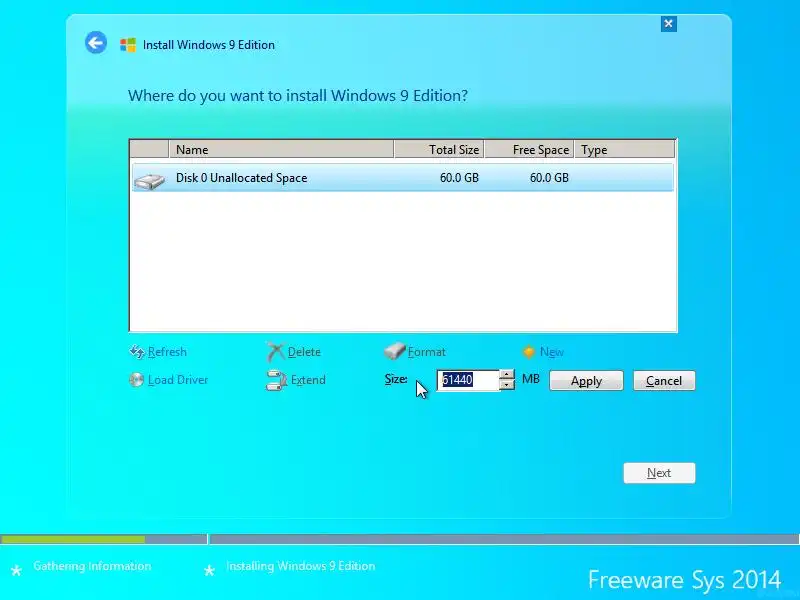Apply the partition size
Viewport: 800px width, 600px height.
(586, 381)
